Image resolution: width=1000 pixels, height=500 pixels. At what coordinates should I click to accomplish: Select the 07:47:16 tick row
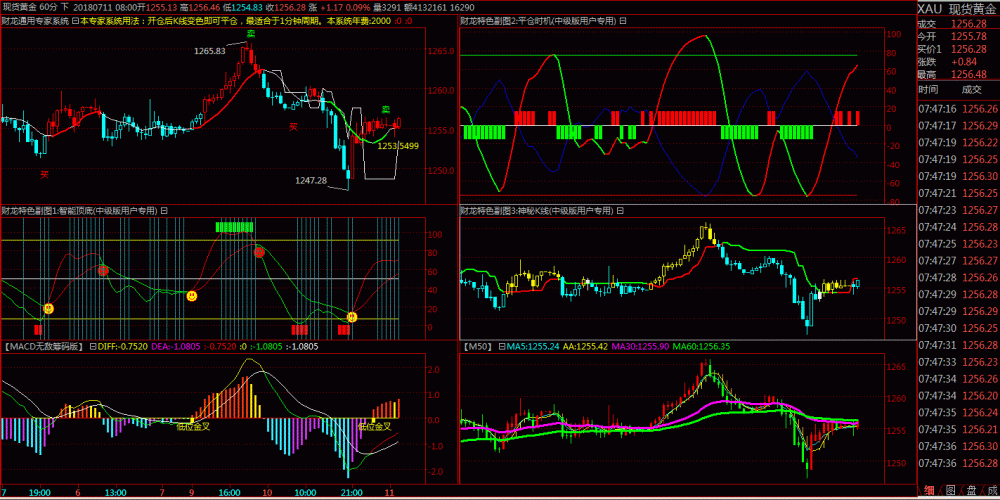pyautogui.click(x=959, y=108)
